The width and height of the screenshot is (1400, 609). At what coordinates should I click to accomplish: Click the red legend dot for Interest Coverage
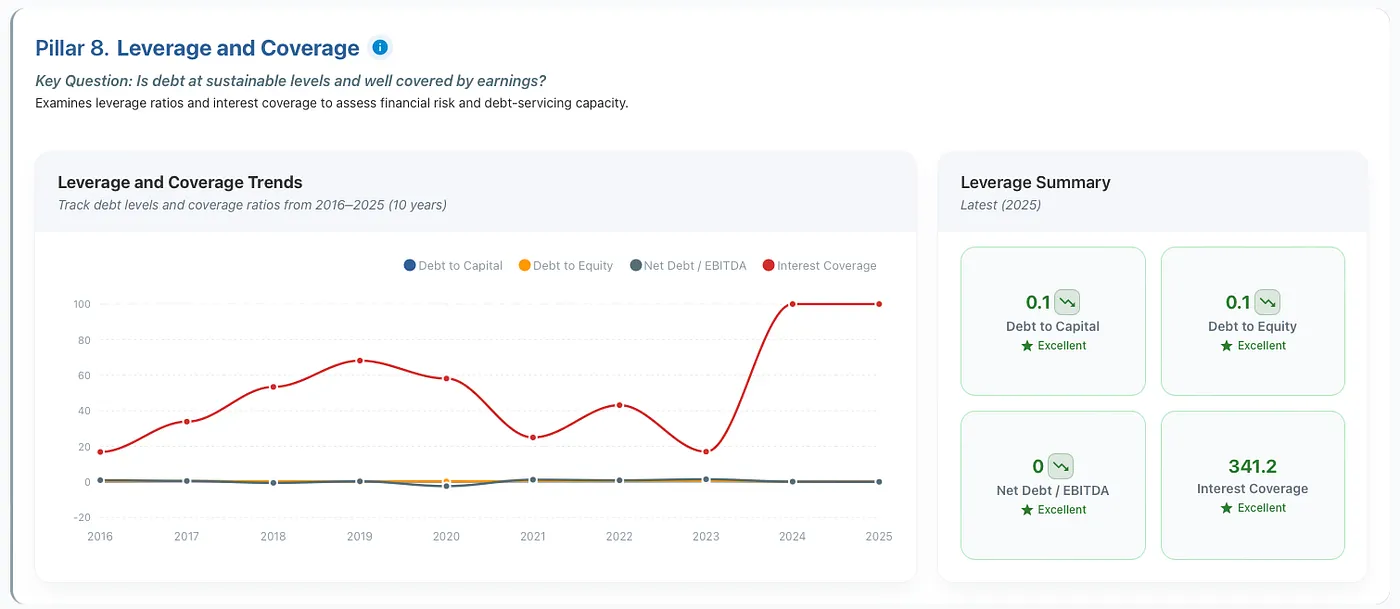[x=768, y=266]
